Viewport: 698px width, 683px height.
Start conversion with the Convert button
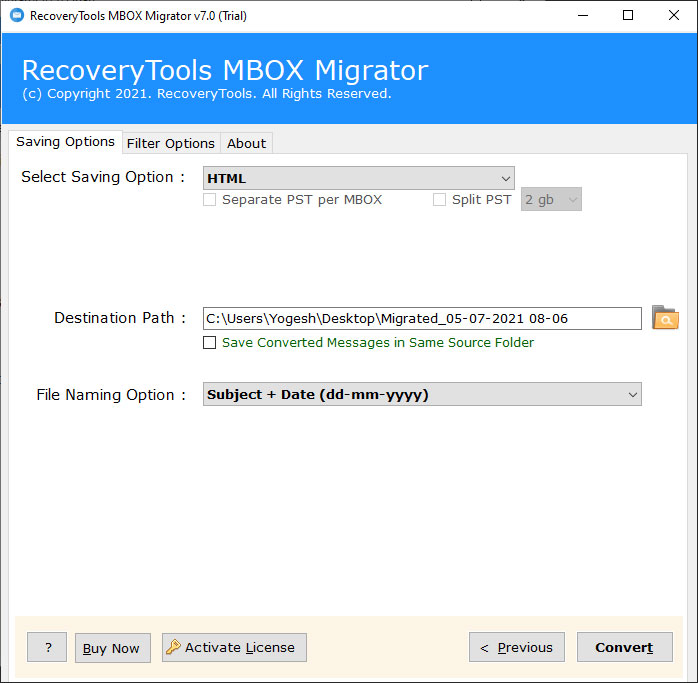click(x=625, y=647)
